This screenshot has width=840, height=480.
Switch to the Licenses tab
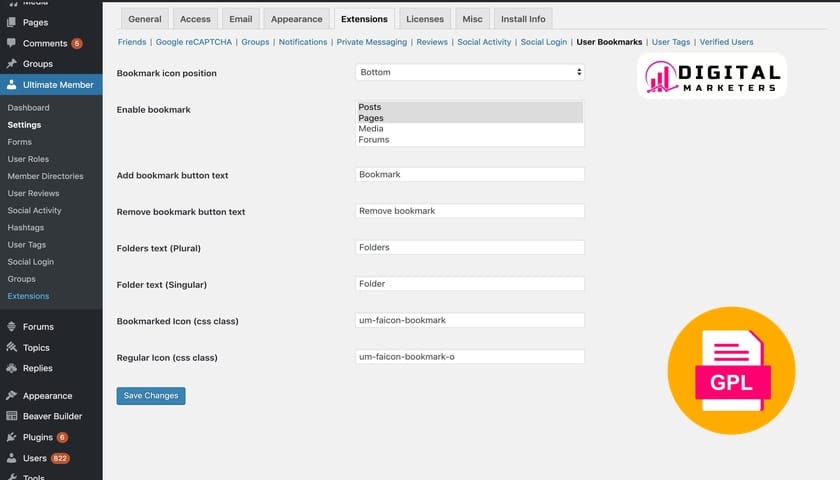point(424,19)
